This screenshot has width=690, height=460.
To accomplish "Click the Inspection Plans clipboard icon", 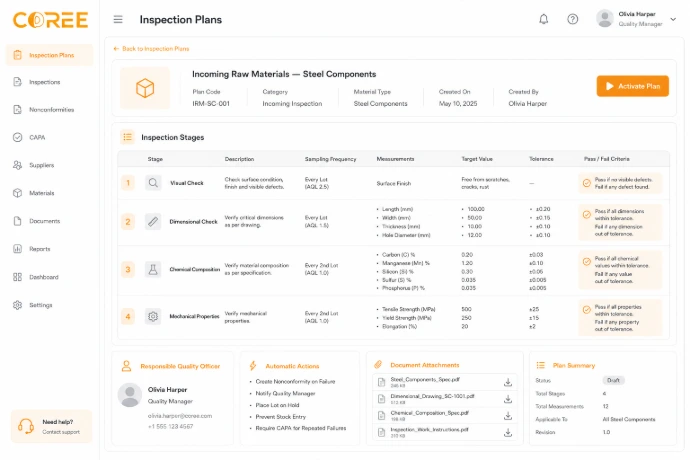I will coord(18,55).
